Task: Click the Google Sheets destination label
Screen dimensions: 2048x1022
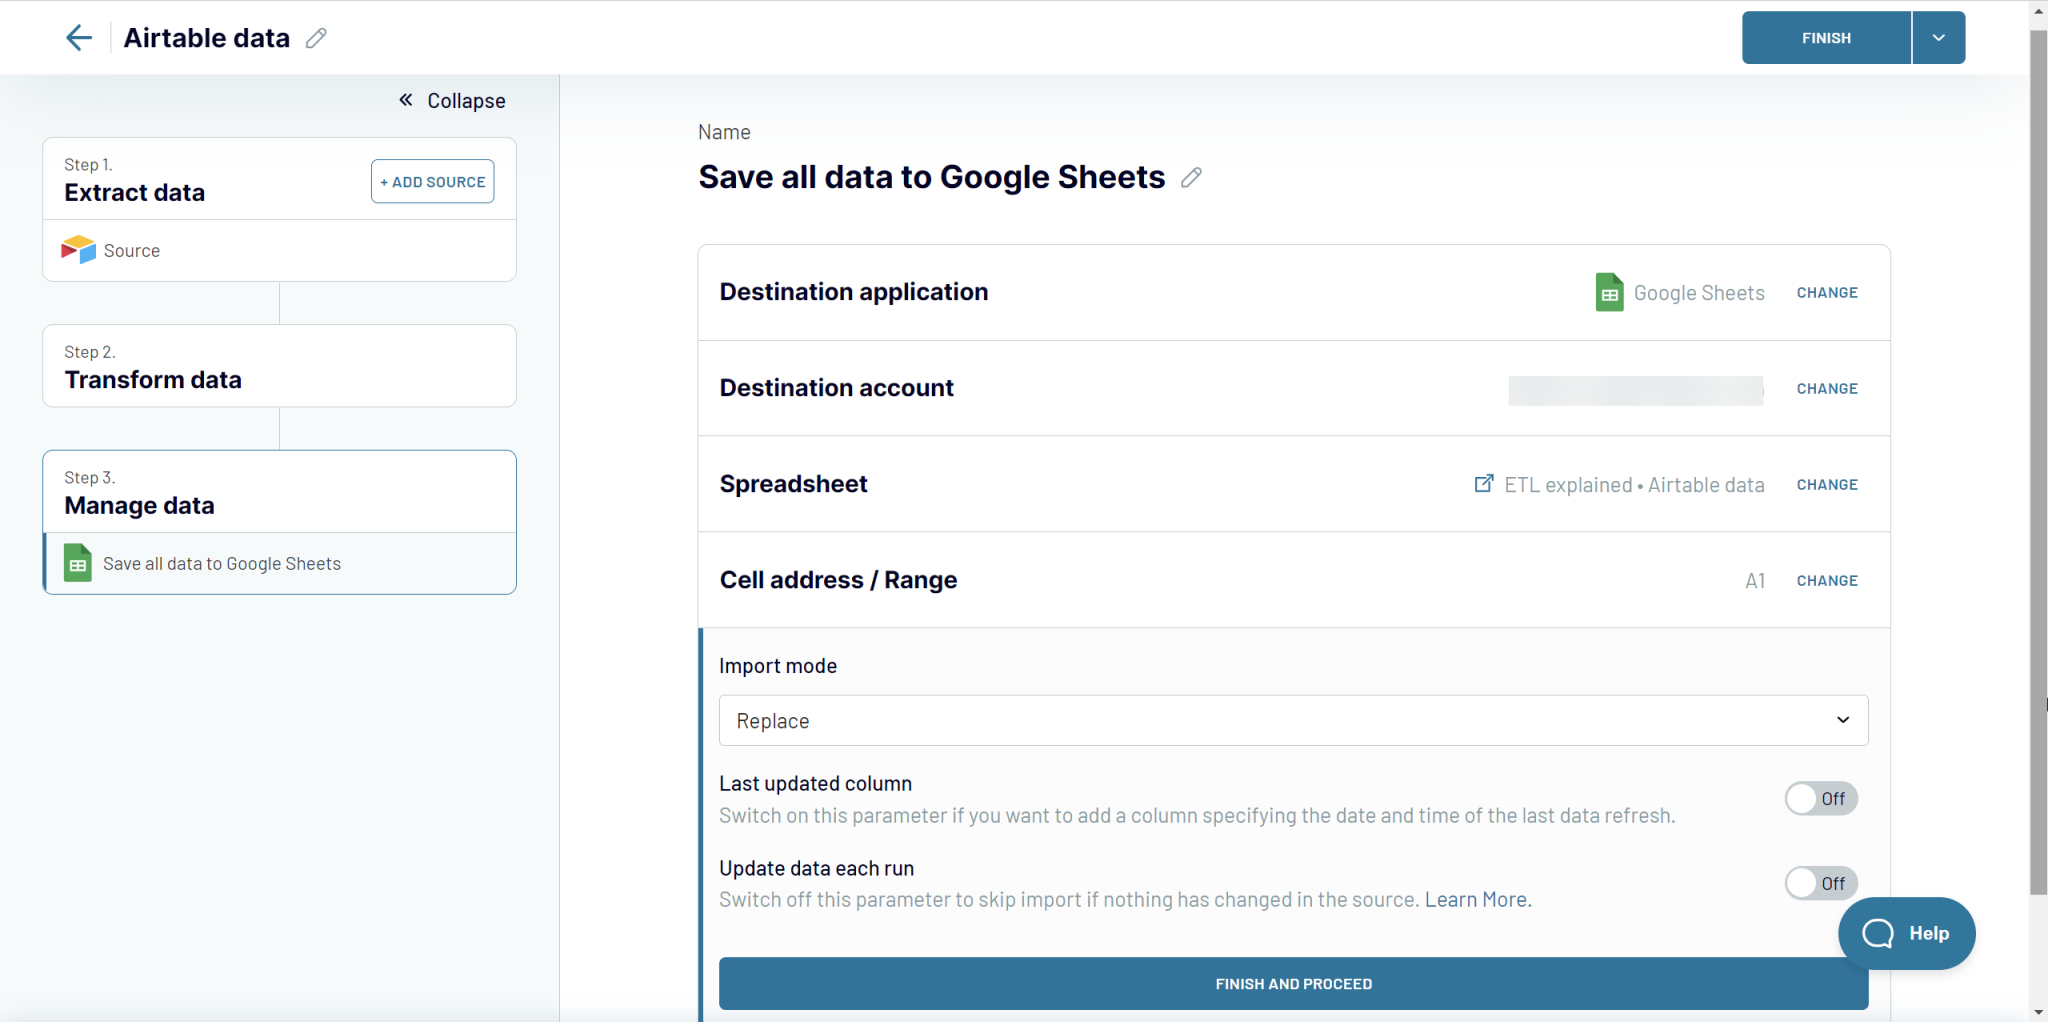Action: click(1699, 293)
